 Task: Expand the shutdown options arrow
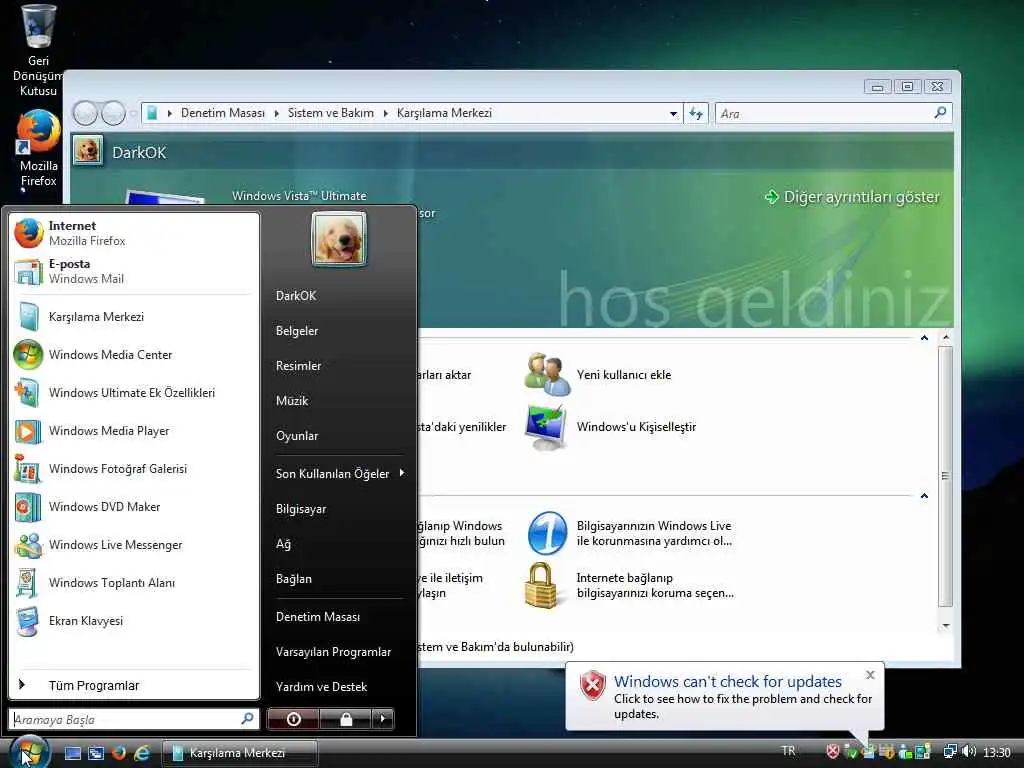[383, 719]
